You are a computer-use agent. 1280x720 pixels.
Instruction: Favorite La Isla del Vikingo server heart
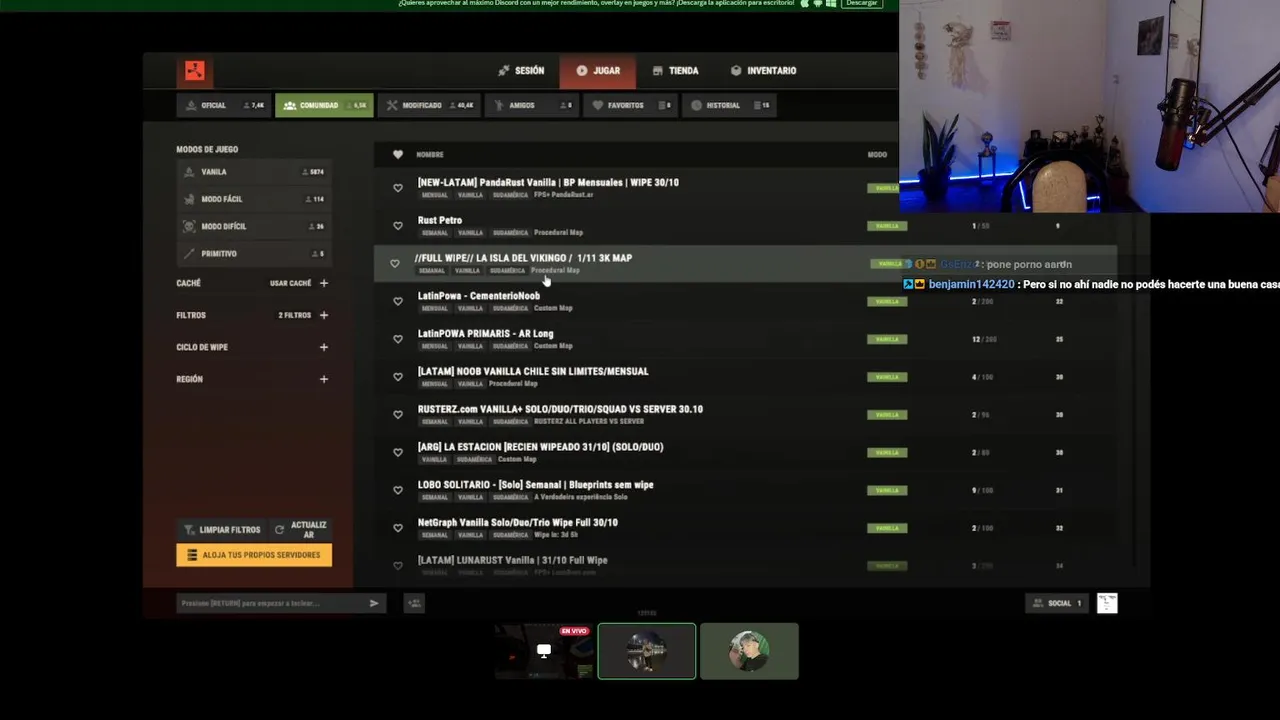coord(395,264)
